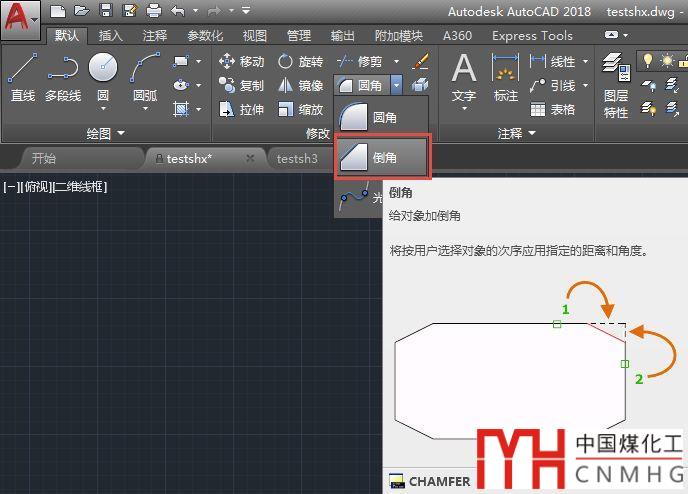Expand the Draw (绘图) panel
Image resolution: width=688 pixels, height=494 pixels.
105,133
